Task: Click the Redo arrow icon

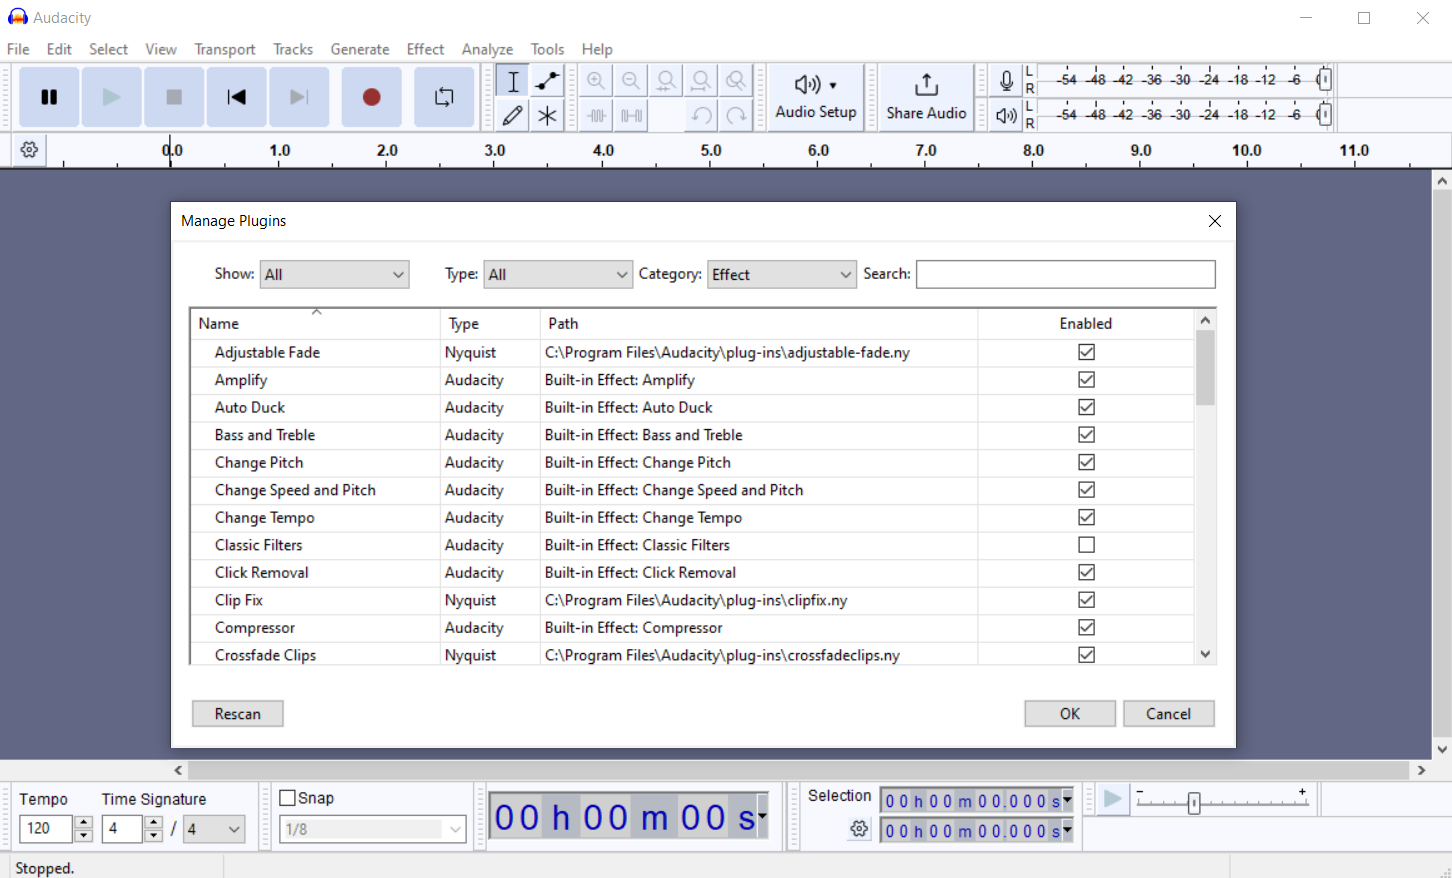Action: pos(736,115)
